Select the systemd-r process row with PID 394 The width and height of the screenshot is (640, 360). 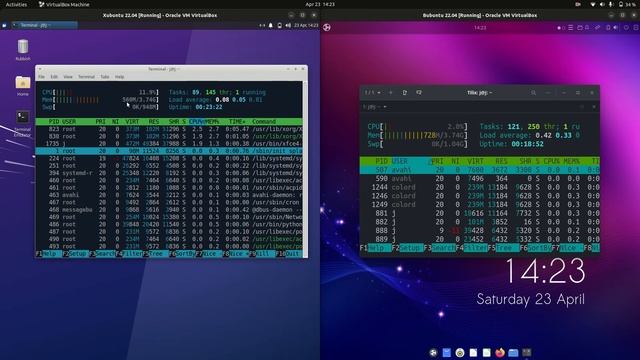(169, 173)
